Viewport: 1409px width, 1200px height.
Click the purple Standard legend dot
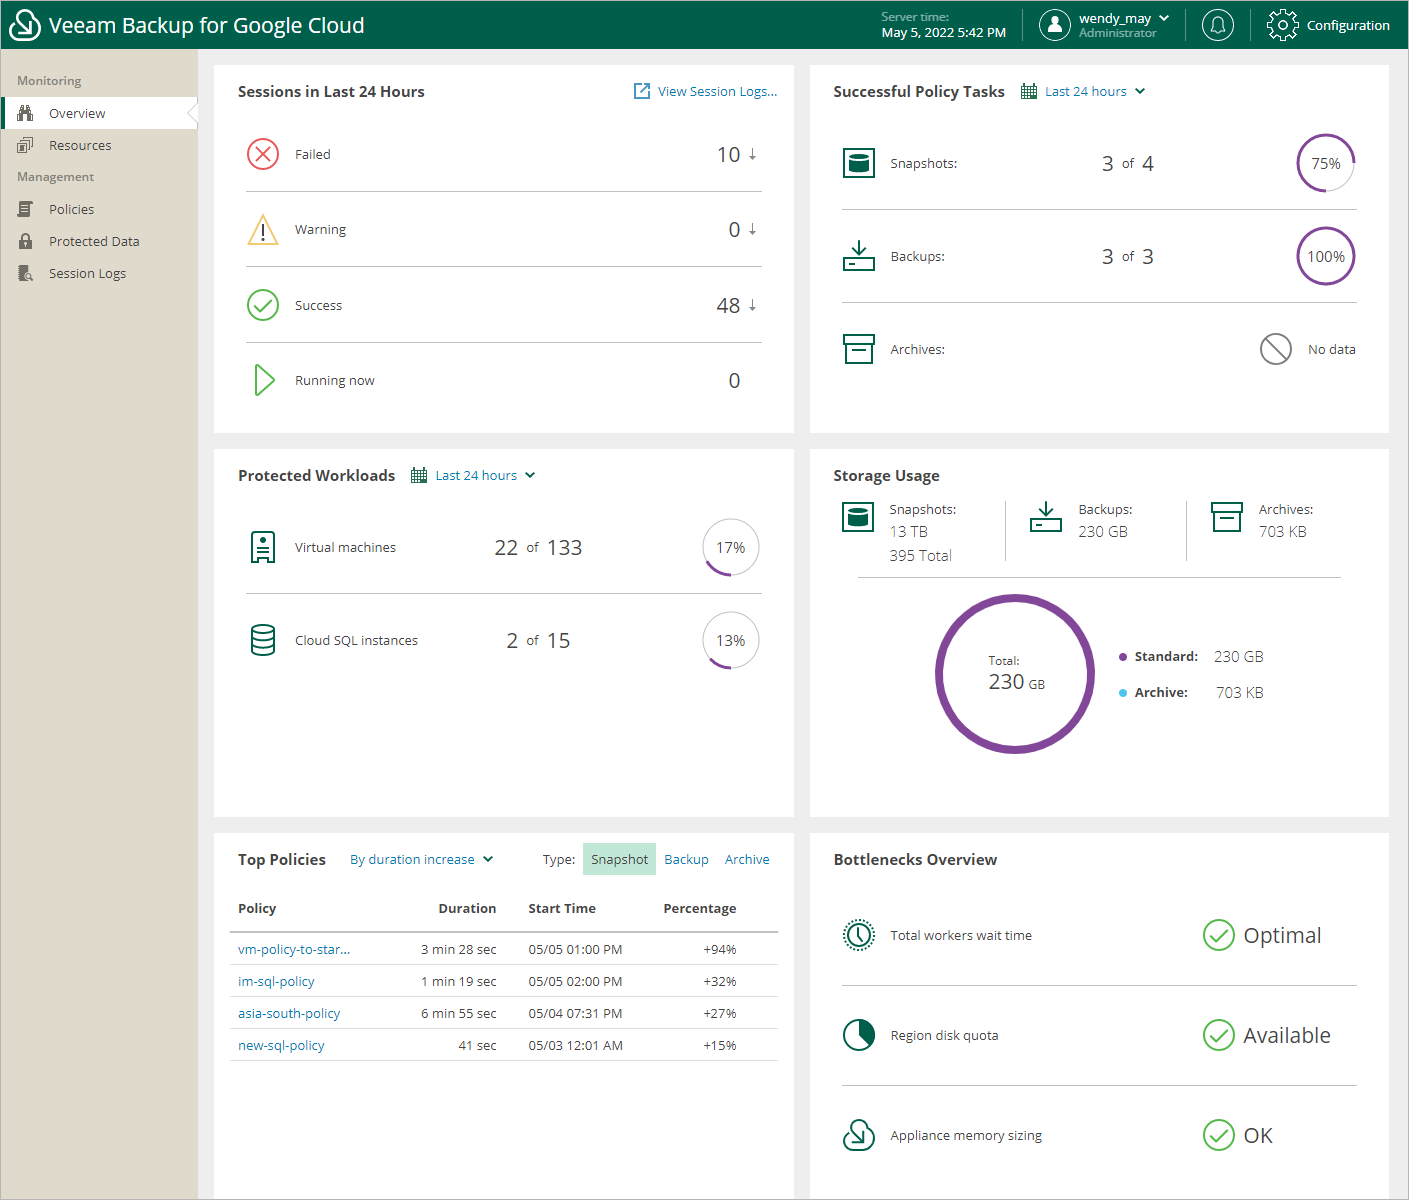1123,657
